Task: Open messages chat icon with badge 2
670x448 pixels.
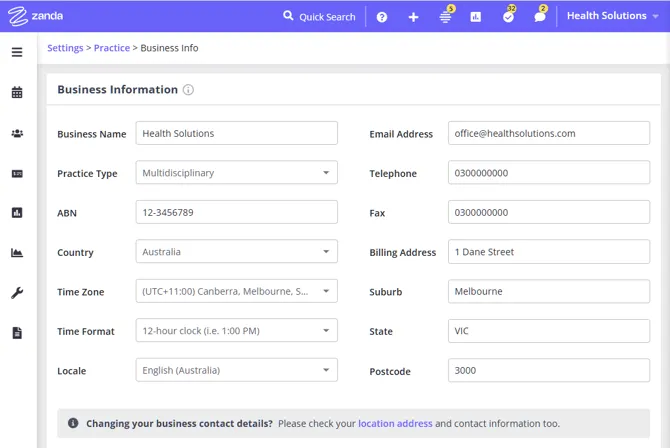Action: (541, 15)
